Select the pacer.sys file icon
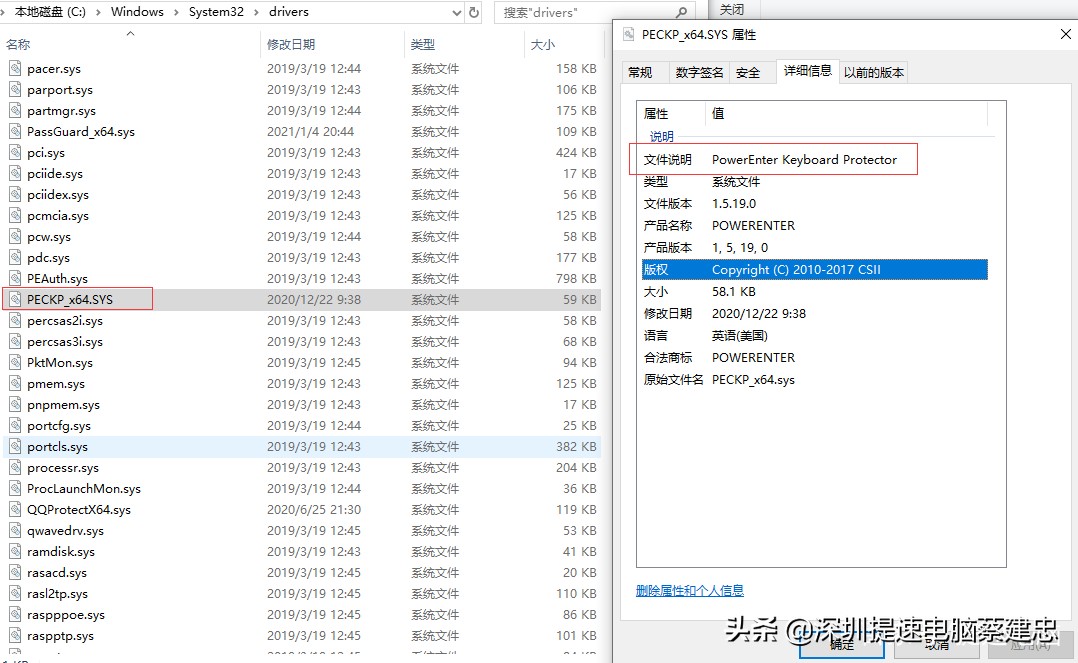The height and width of the screenshot is (663, 1078). [x=13, y=68]
